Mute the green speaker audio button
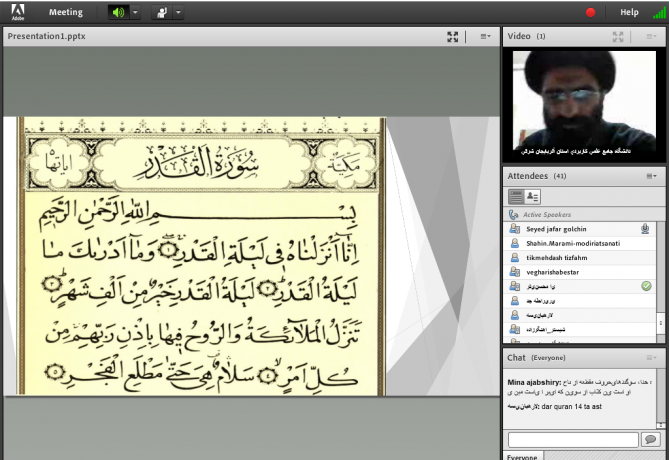The height and width of the screenshot is (460, 669). pyautogui.click(x=118, y=13)
